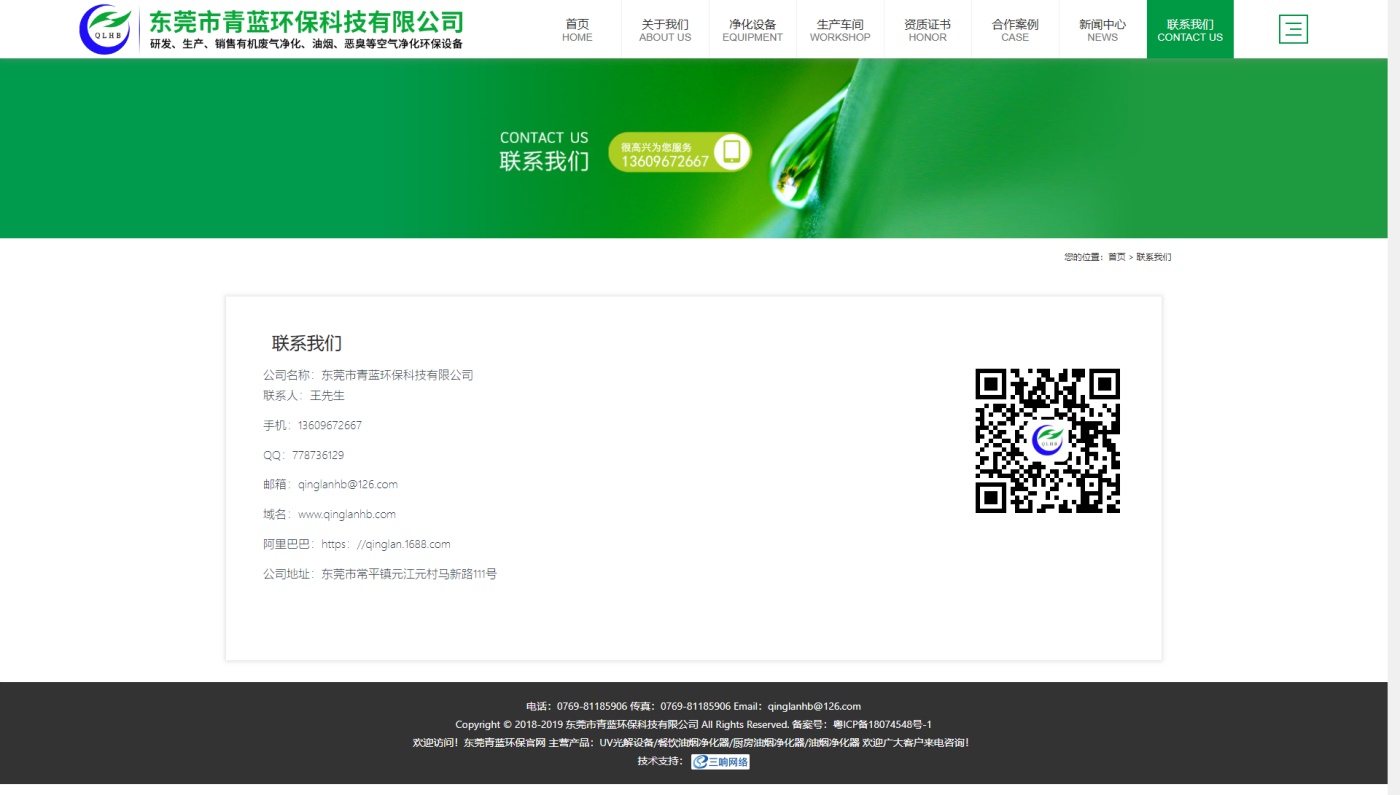Open the hamburger menu icon
Screen dimensions: 1400x795
click(1293, 29)
